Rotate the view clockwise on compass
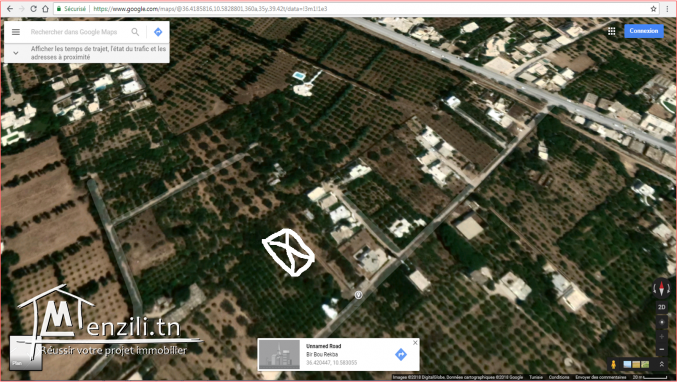Viewport: 677px width, 382px height. pos(668,288)
